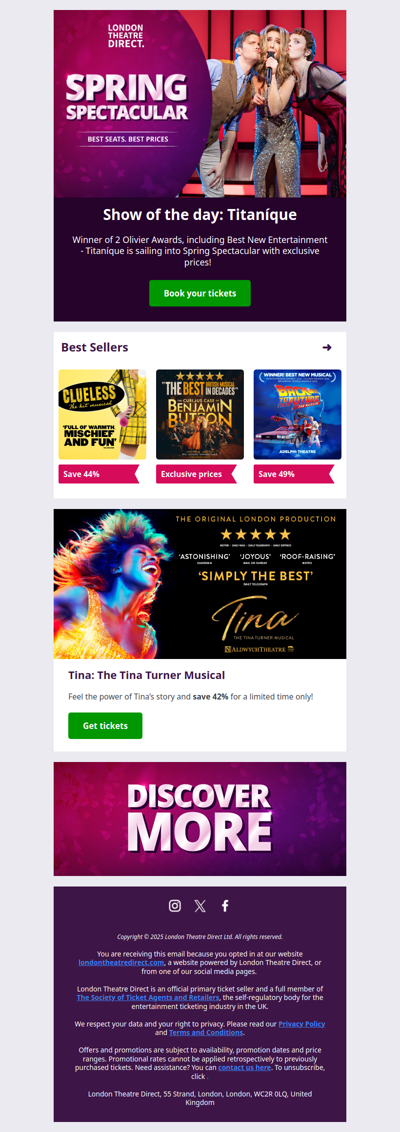Image resolution: width=400 pixels, height=1132 pixels.
Task: Open the Instagram icon in footer
Action: (175, 905)
